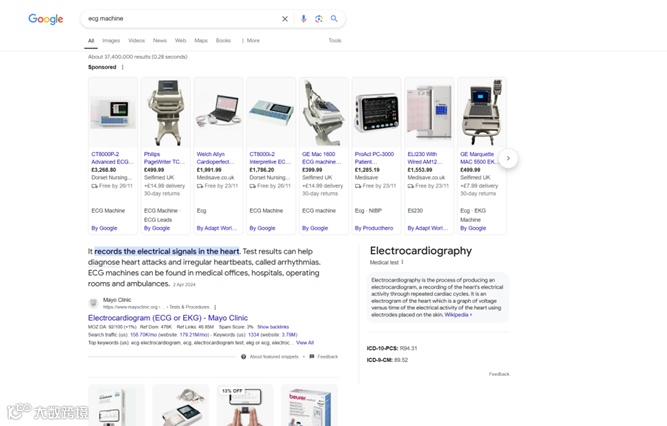Open the Maps tab
Screen dimensions: 667x426
tap(201, 40)
